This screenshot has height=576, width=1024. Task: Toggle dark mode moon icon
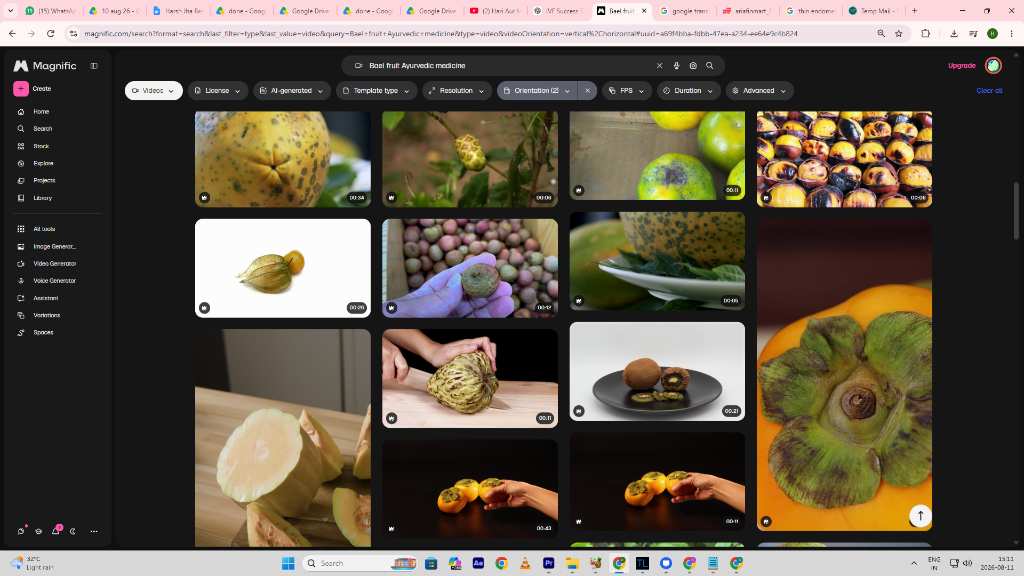tap(73, 531)
